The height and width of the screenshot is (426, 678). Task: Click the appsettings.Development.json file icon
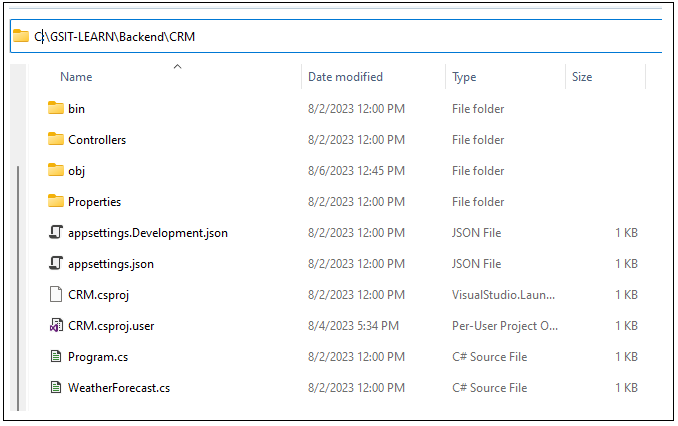tap(55, 233)
